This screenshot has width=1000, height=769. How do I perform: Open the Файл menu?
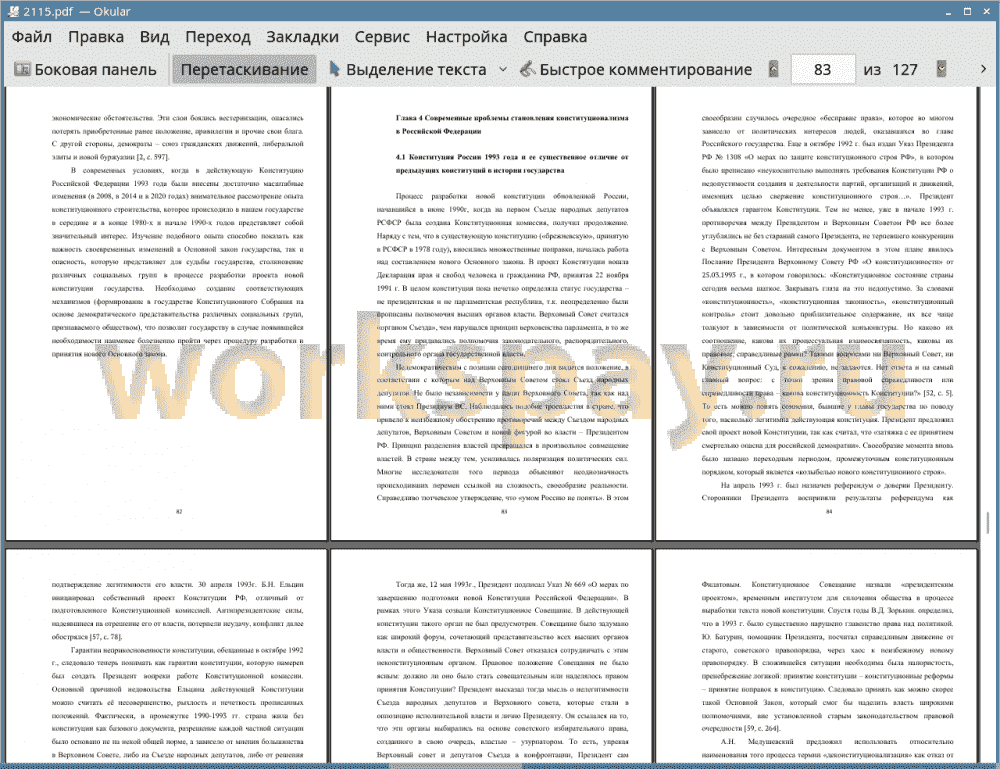tap(32, 37)
